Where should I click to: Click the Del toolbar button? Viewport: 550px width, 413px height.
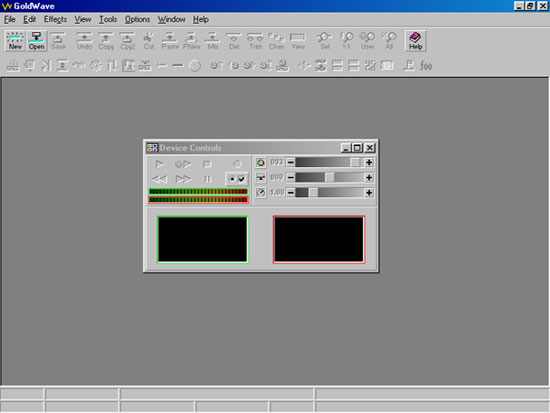click(234, 41)
